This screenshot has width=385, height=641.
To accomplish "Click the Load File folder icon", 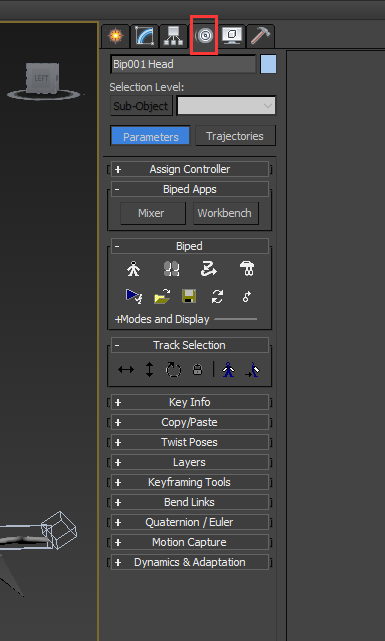I will [x=162, y=296].
